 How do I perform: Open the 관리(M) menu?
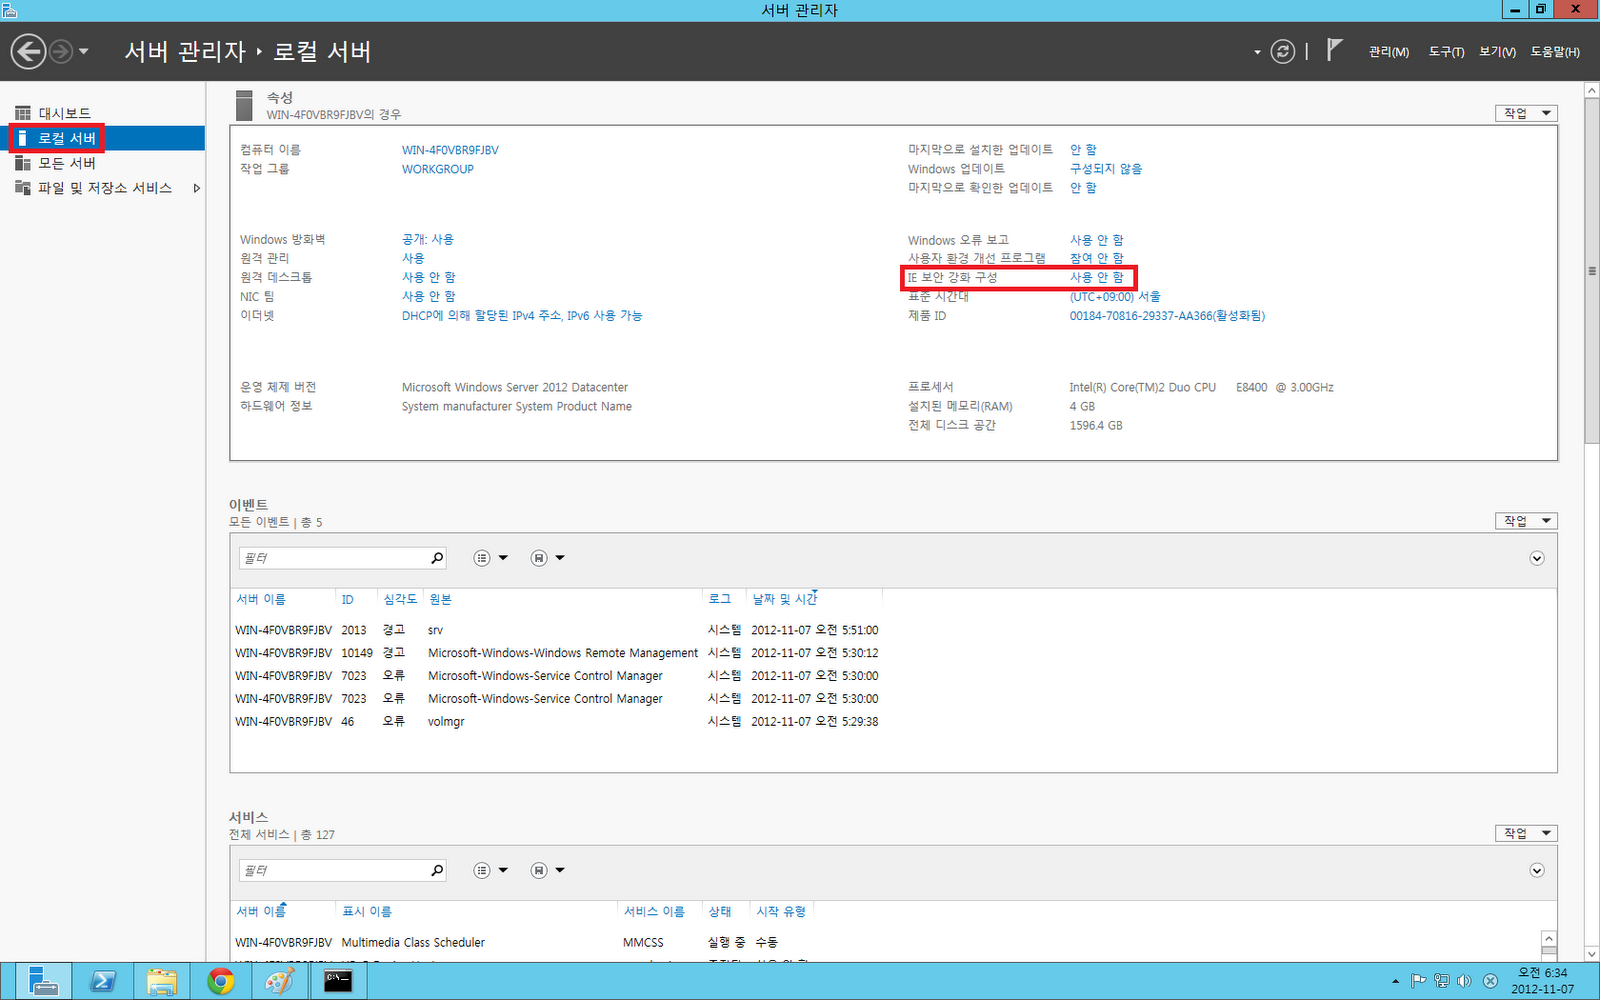coord(1389,52)
